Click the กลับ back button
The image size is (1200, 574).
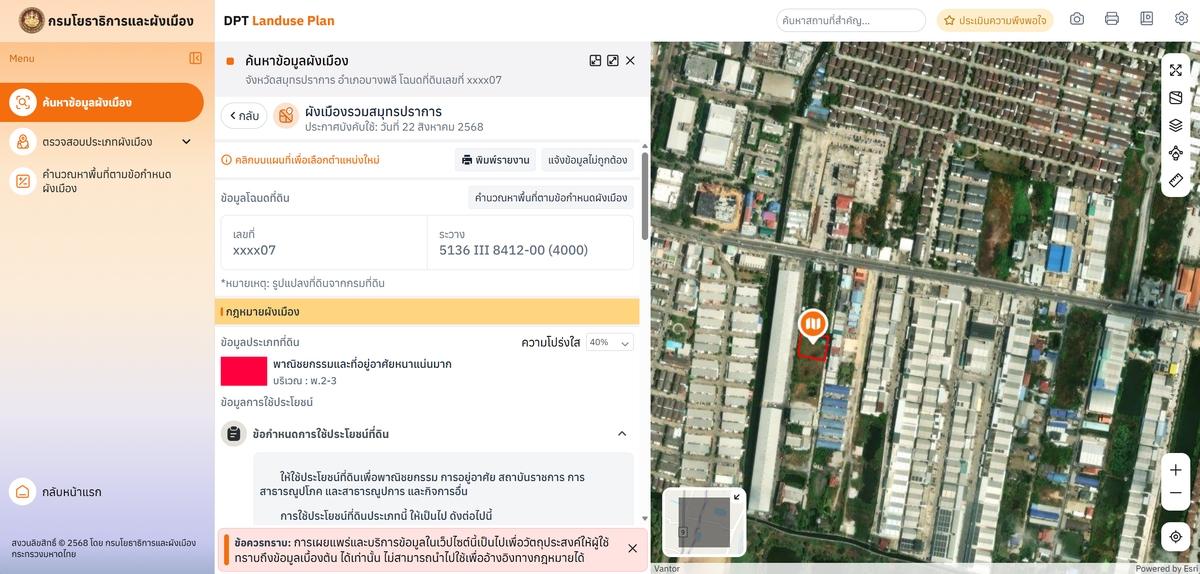pyautogui.click(x=244, y=116)
